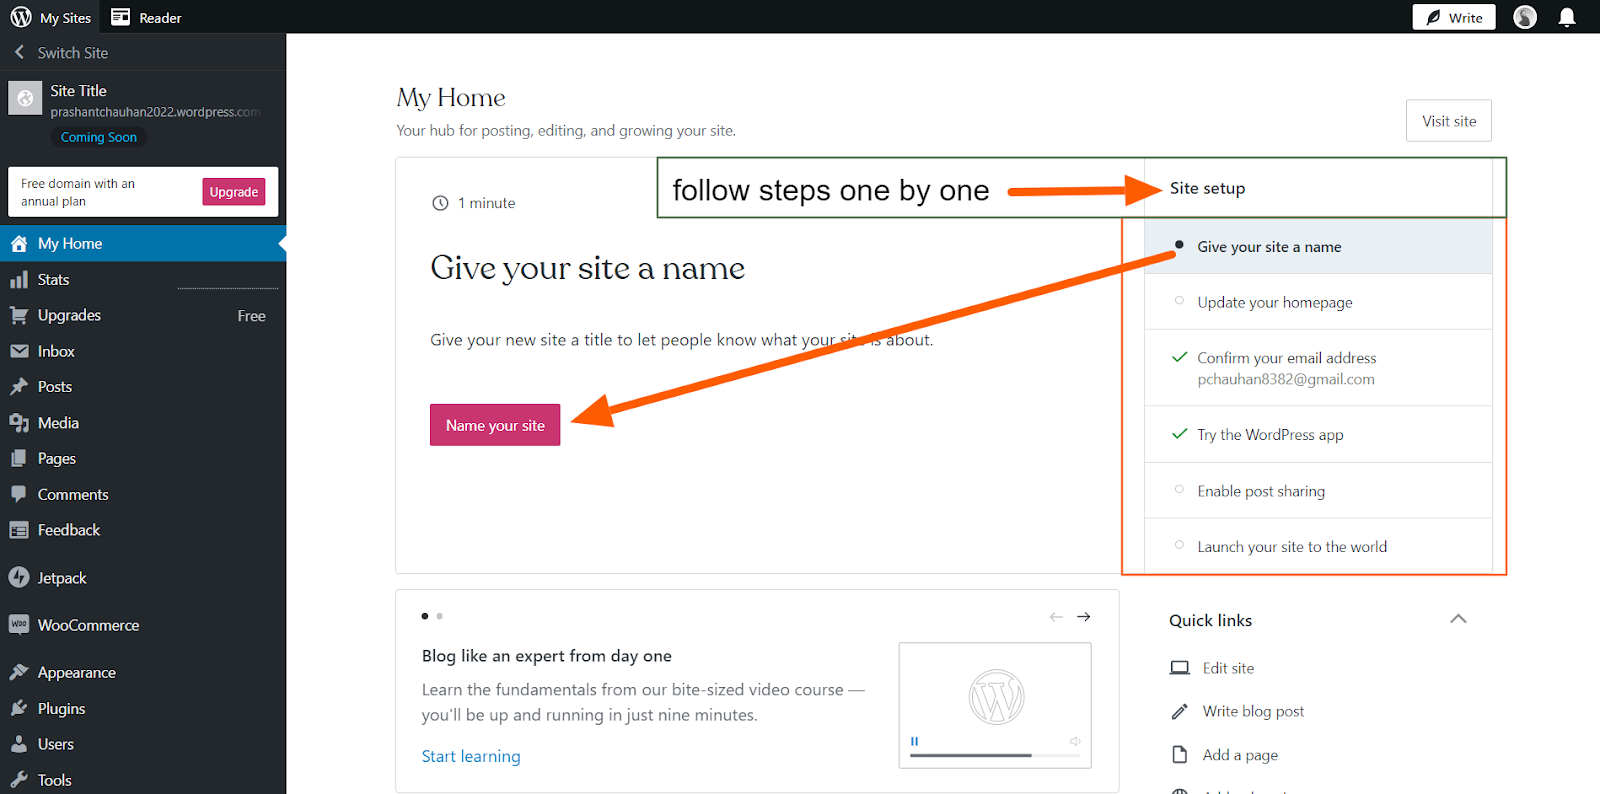Select Confirm your email address step
1600x794 pixels.
(1318, 368)
